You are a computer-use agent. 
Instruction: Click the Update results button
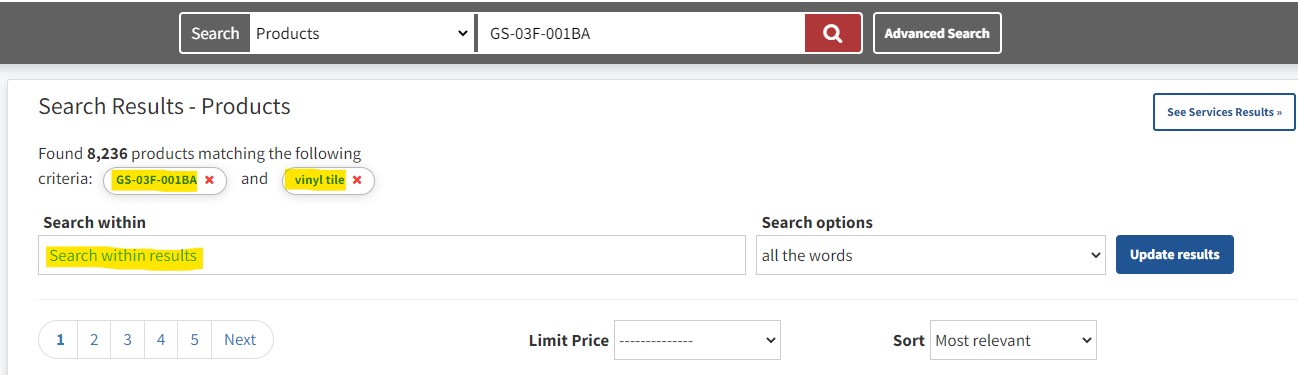(x=1175, y=255)
